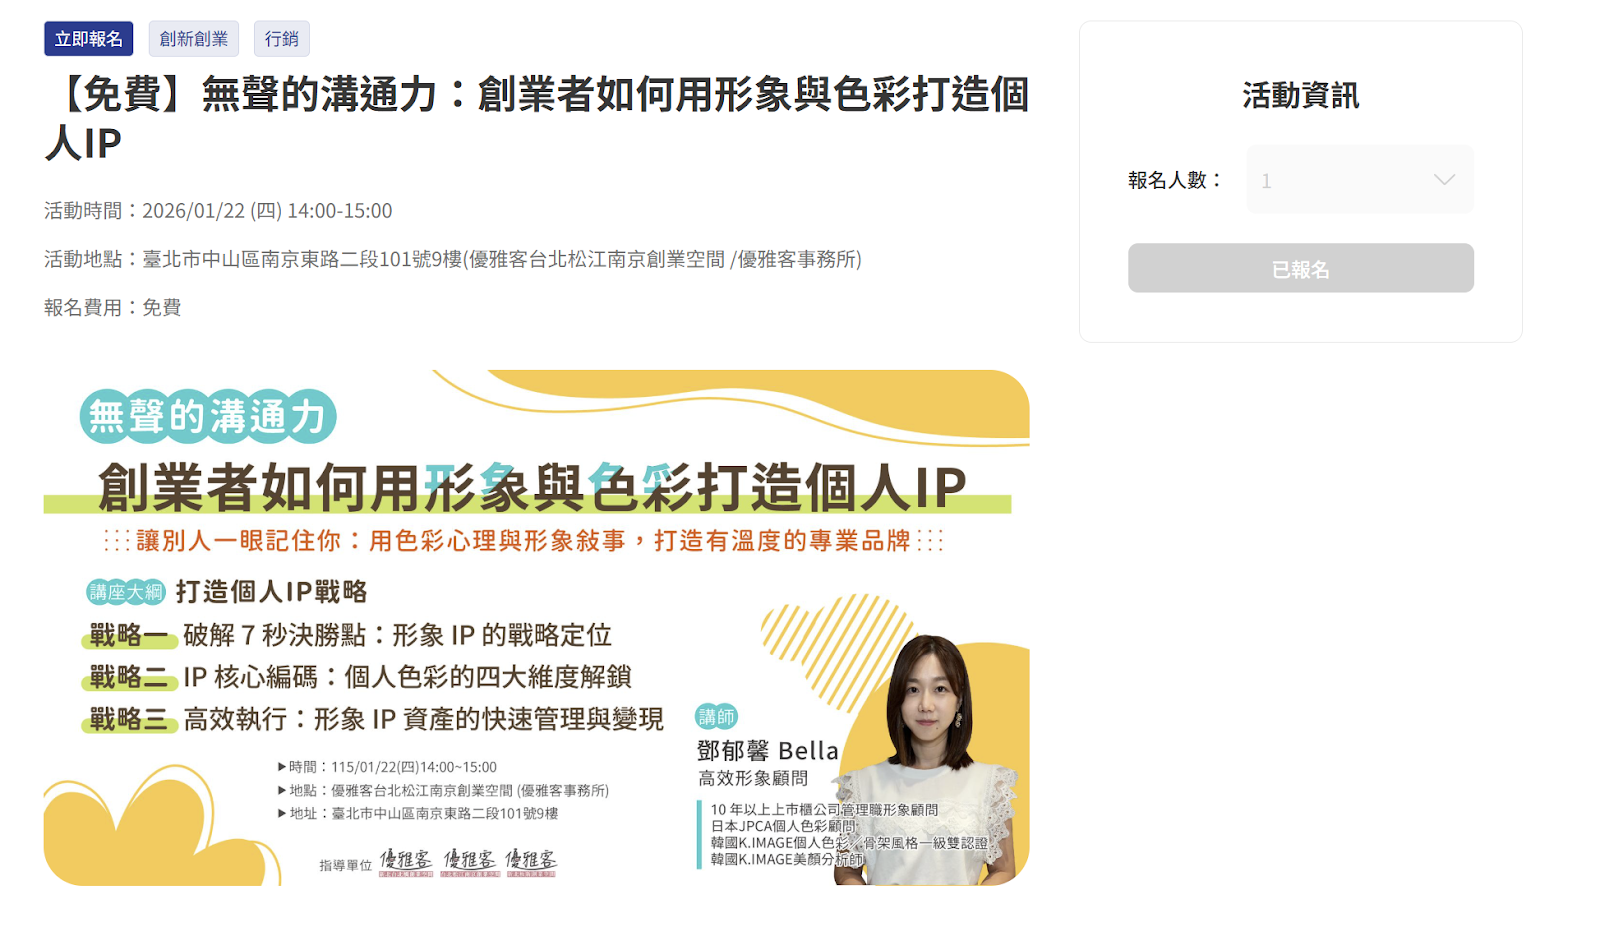Screen dimensions: 1600x927
Task: Click the speaker Bella's photo
Action: point(930,760)
